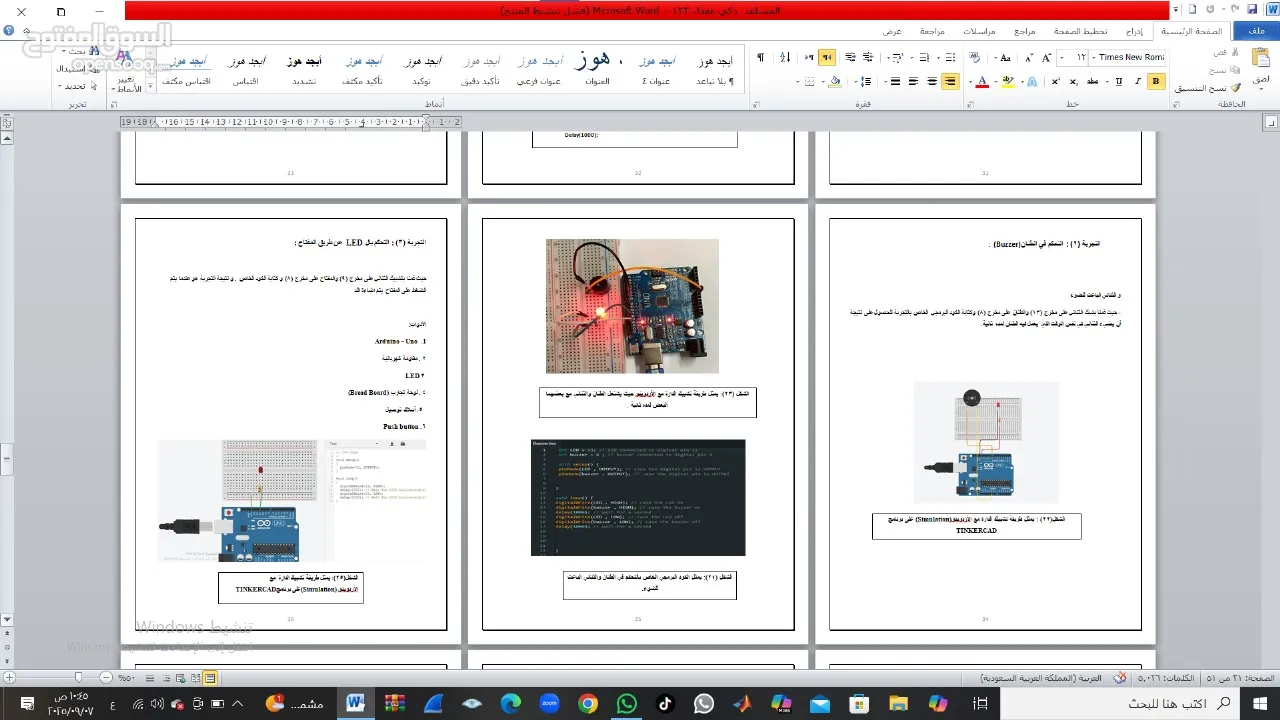The image size is (1280, 720).
Task: Switch to Mailings tab مراسلات
Action: click(979, 31)
